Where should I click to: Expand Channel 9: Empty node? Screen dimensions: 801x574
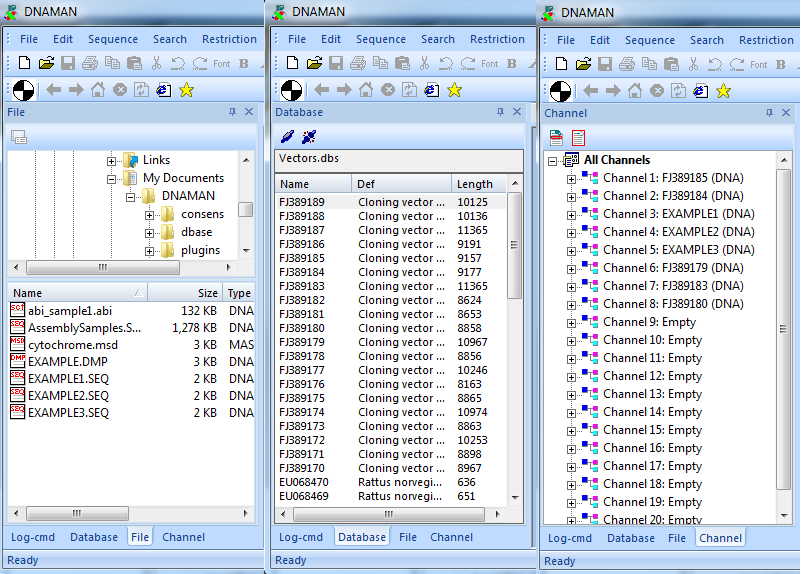click(x=571, y=323)
